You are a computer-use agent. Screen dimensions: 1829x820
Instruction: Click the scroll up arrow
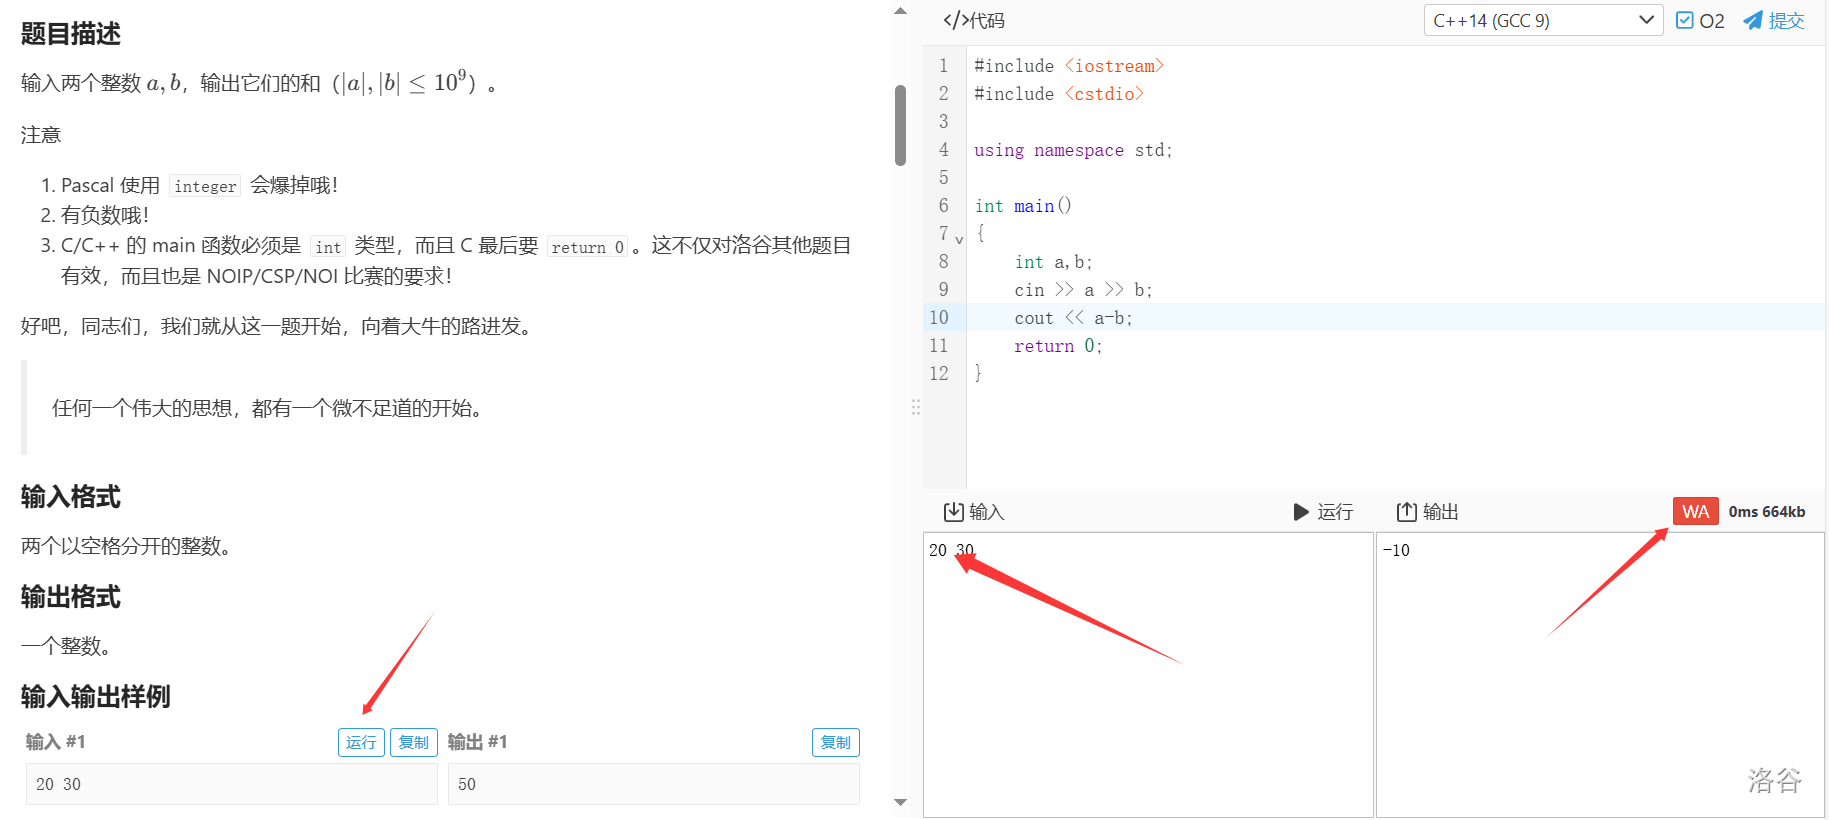point(900,11)
